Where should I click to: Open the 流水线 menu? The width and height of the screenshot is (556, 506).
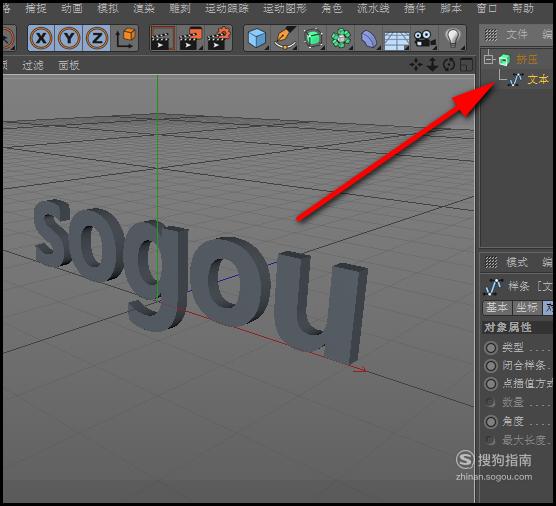pyautogui.click(x=373, y=8)
